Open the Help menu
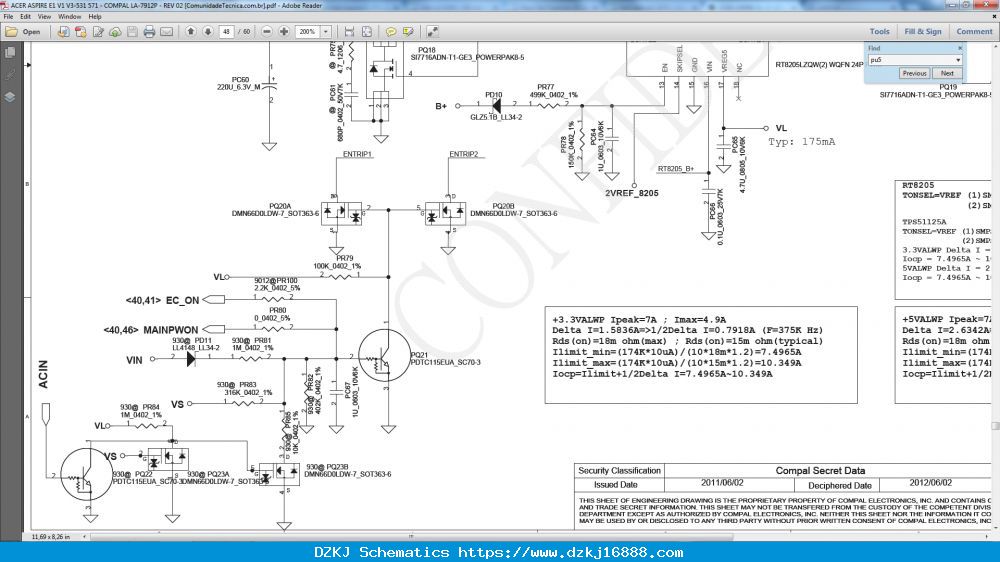The image size is (1000, 562). (94, 17)
